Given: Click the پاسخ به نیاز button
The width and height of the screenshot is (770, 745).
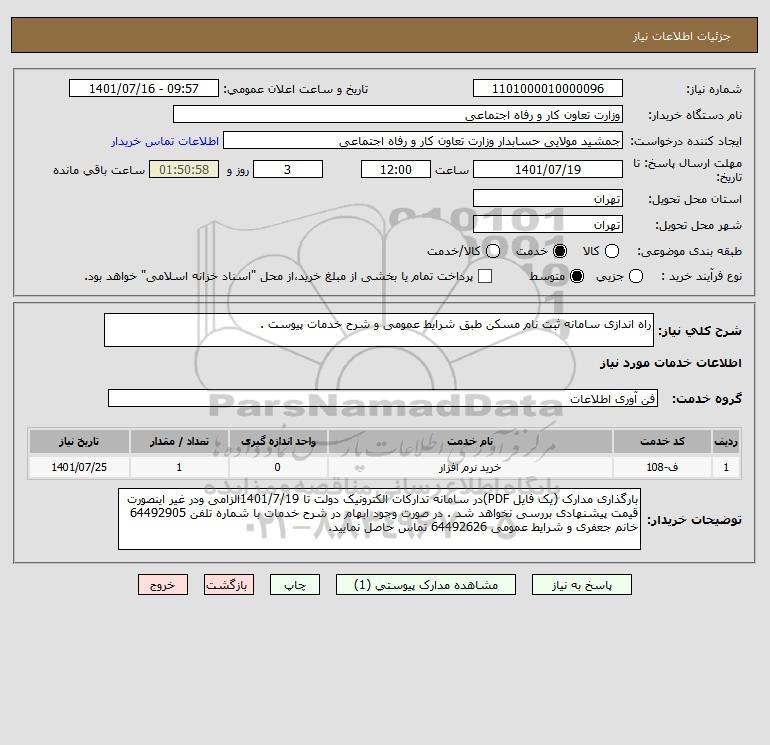Looking at the screenshot, I should click(581, 585).
